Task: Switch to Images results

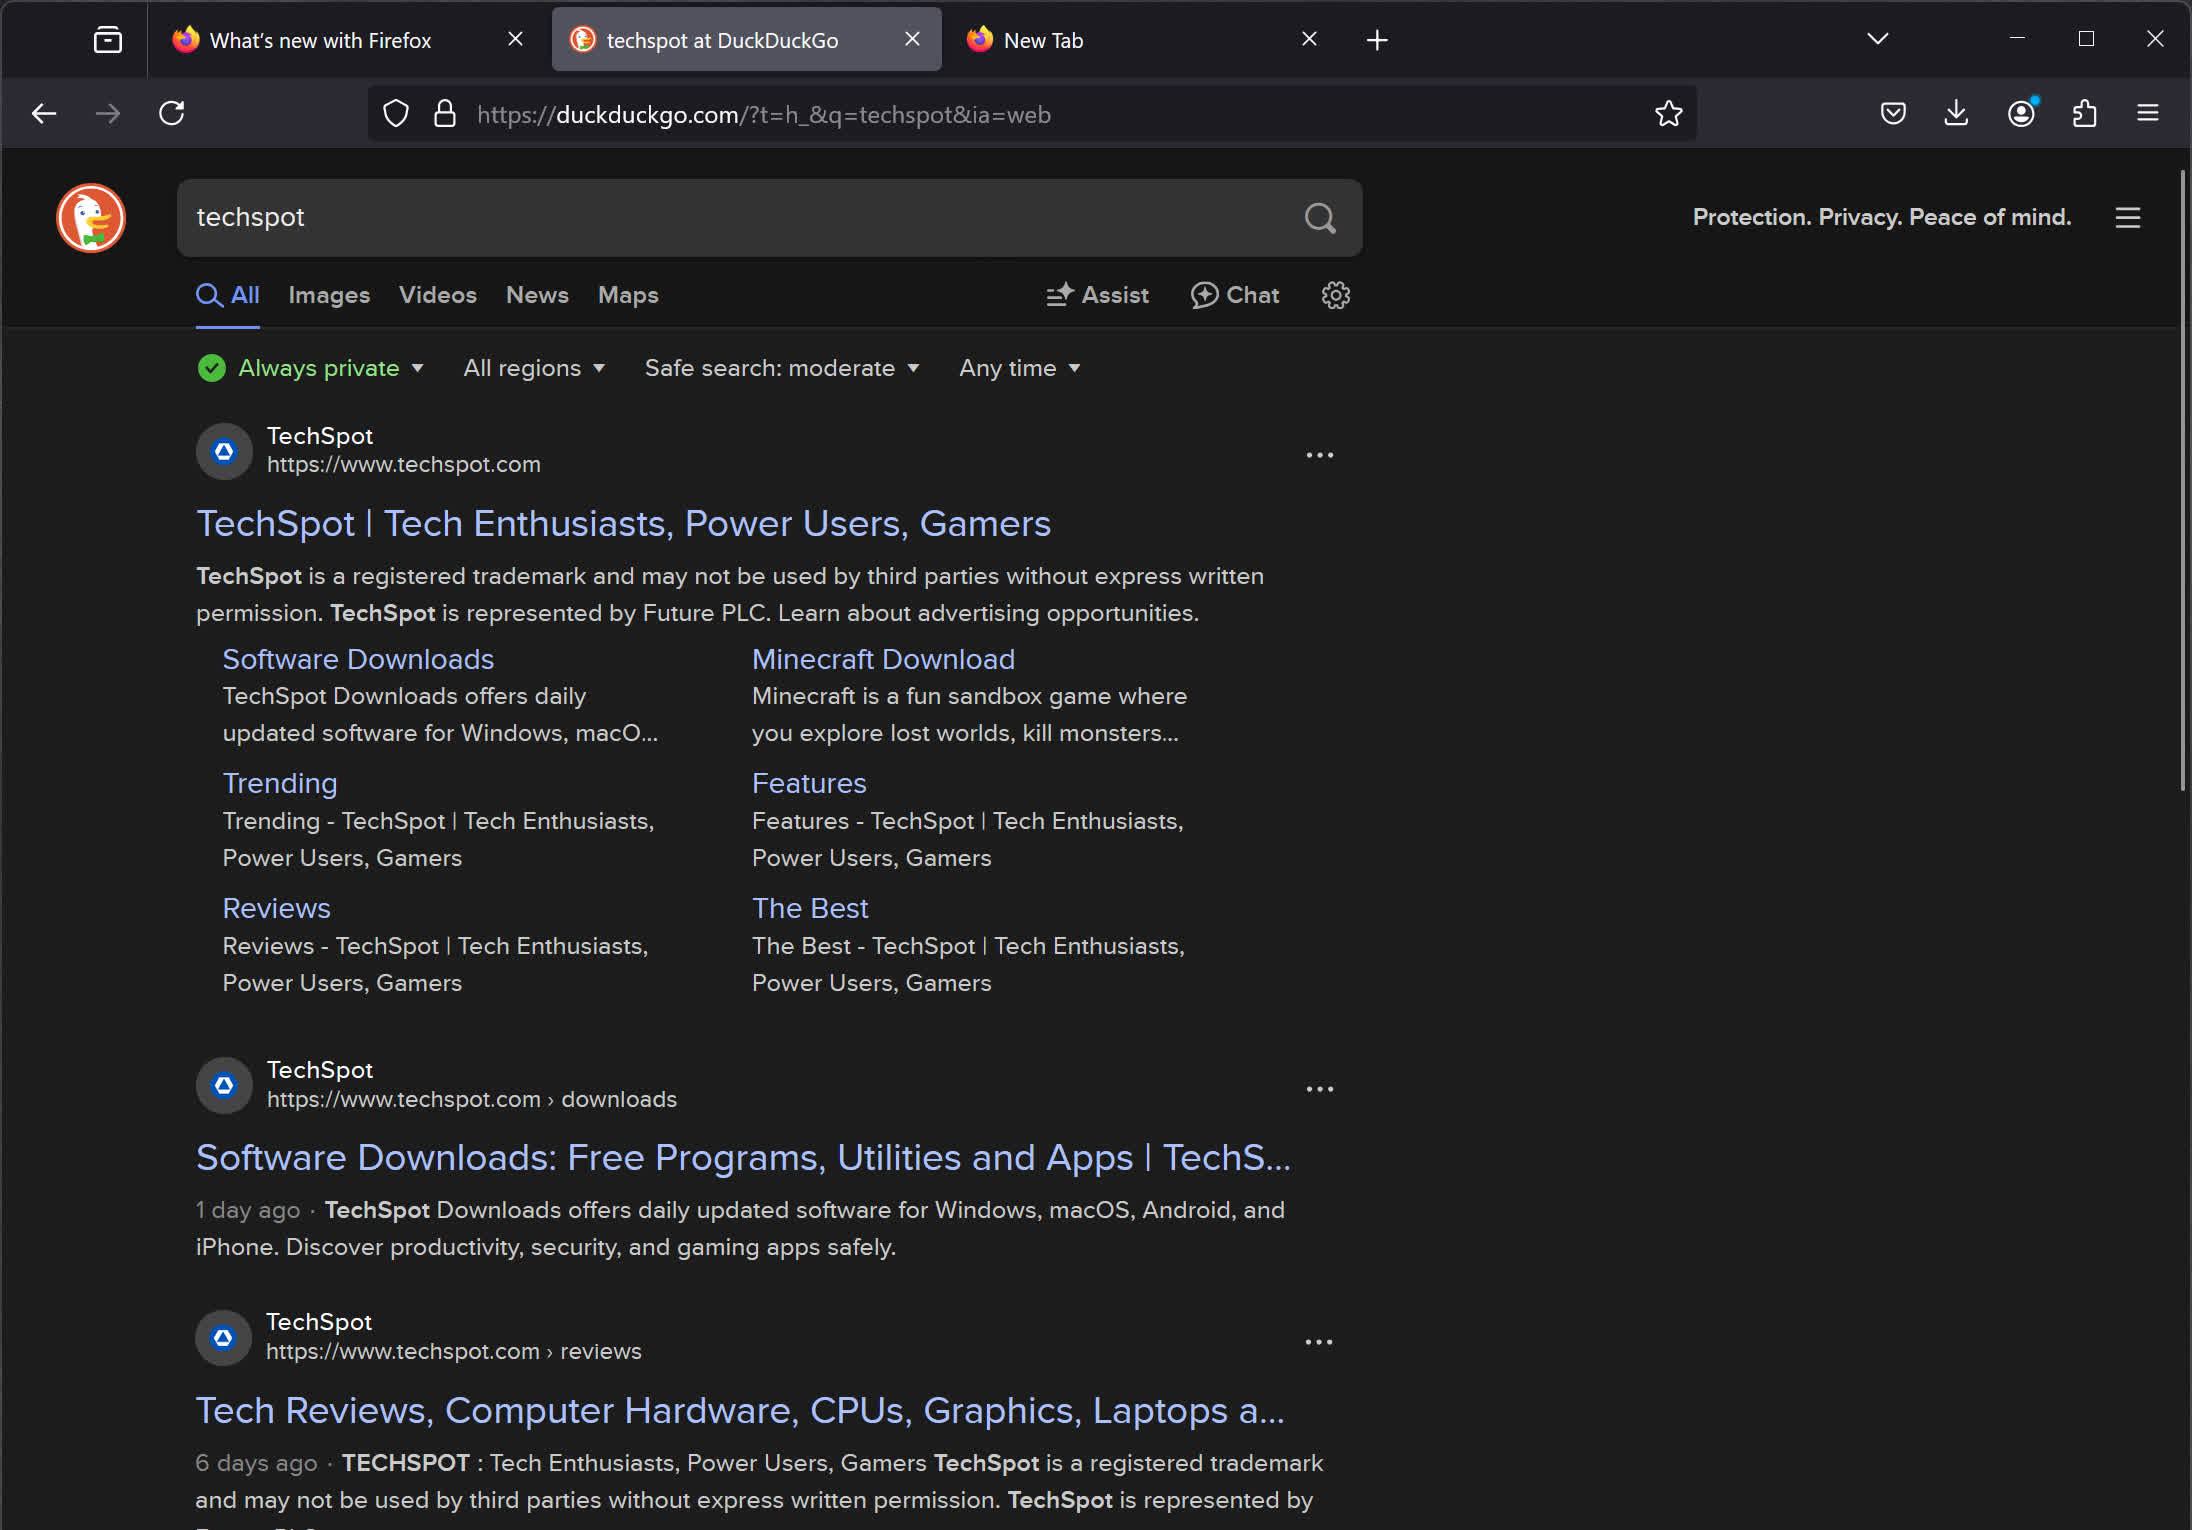Action: (329, 295)
